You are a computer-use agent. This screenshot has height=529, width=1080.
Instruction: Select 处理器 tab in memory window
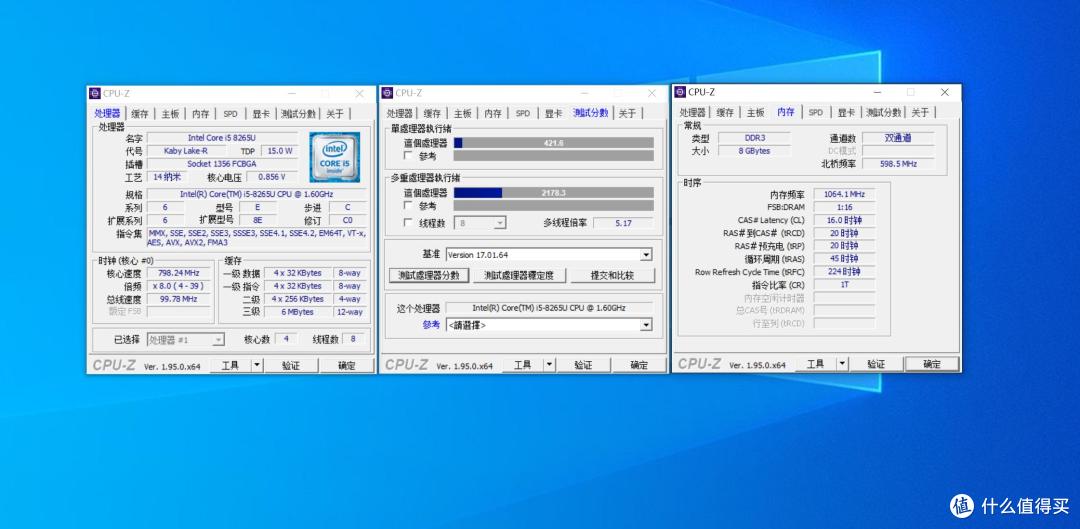(692, 112)
